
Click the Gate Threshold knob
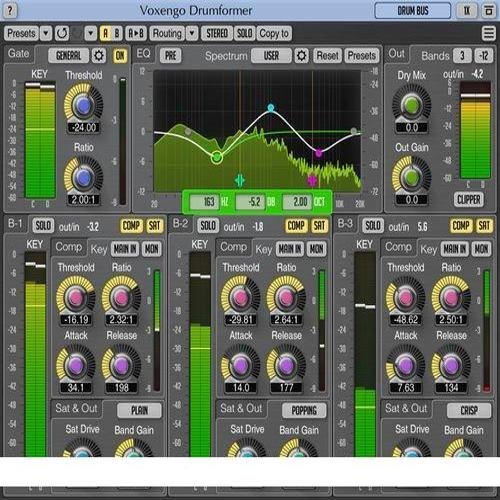pos(83,106)
